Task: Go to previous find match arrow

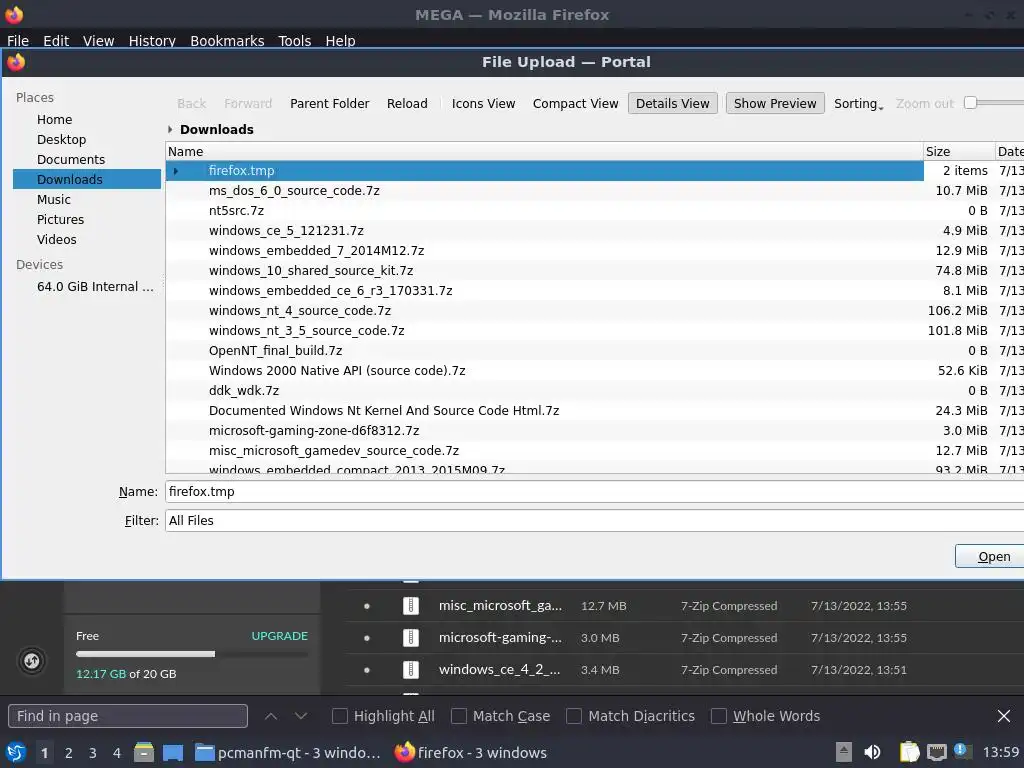Action: tap(271, 716)
